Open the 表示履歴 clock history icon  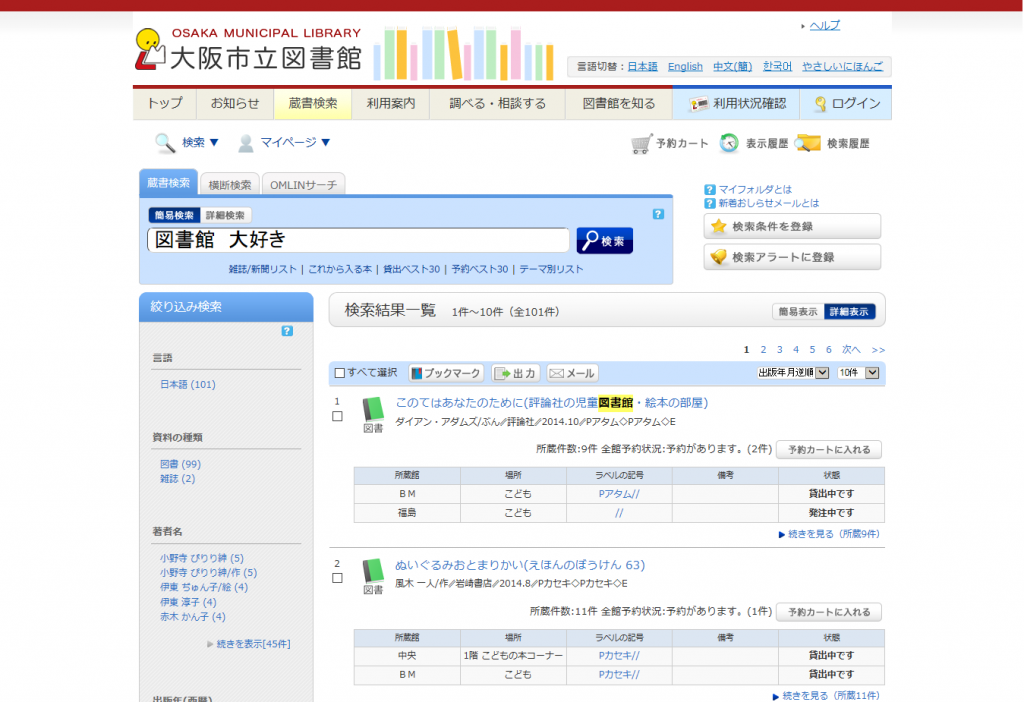(x=729, y=143)
